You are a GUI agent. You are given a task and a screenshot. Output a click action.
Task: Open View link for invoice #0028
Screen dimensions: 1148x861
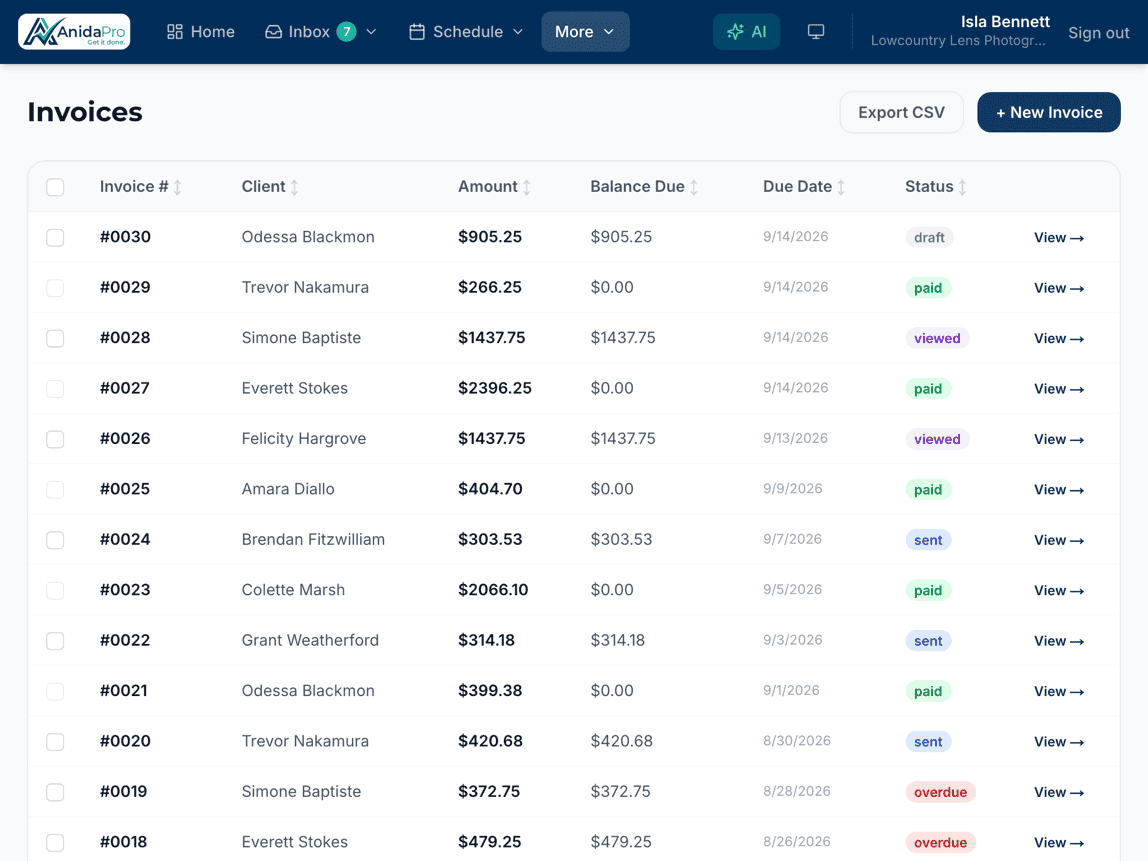coord(1059,339)
